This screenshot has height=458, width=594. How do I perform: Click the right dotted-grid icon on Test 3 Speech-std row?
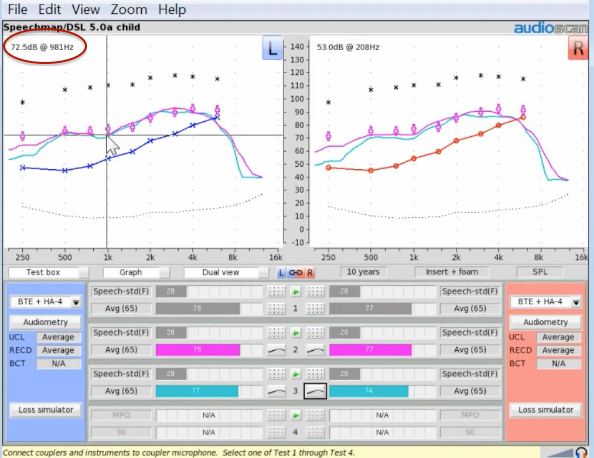tap(315, 374)
